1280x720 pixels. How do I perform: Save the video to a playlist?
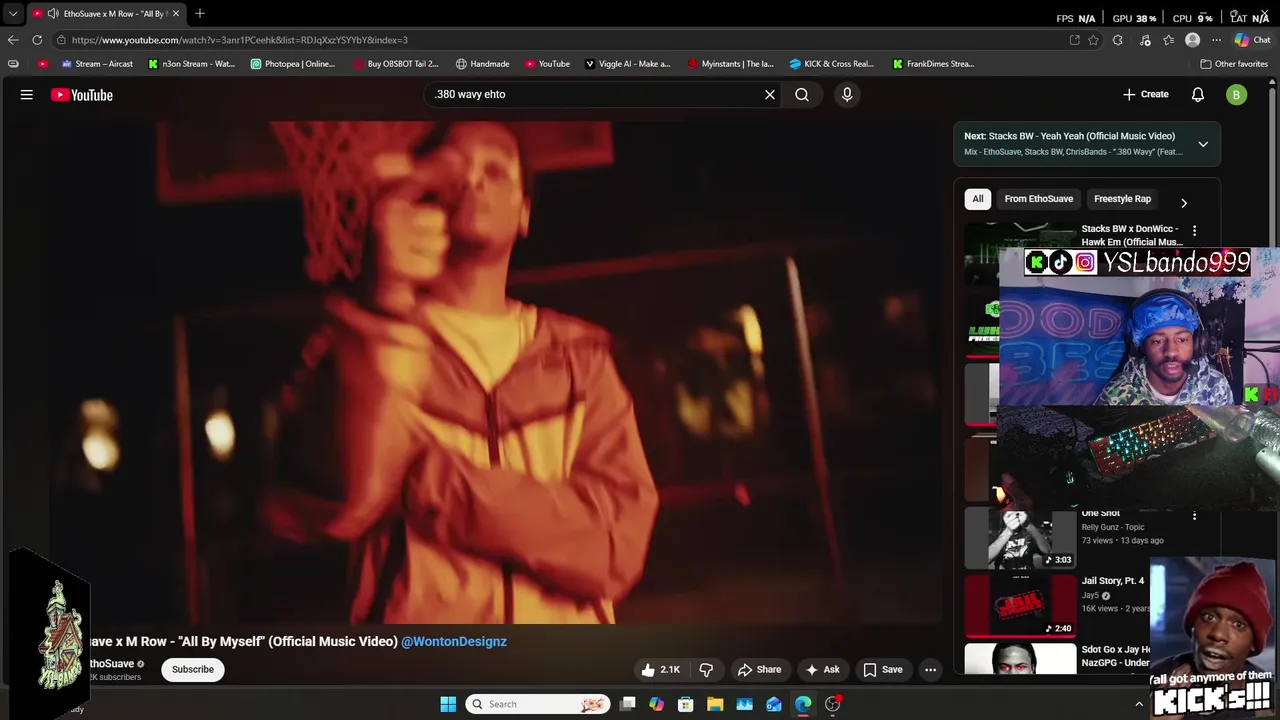(x=883, y=670)
